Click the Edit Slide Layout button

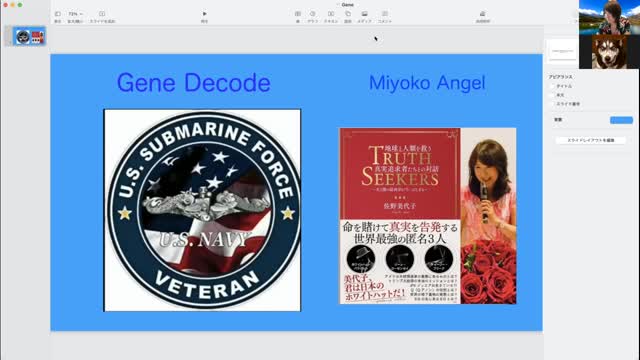pos(591,140)
